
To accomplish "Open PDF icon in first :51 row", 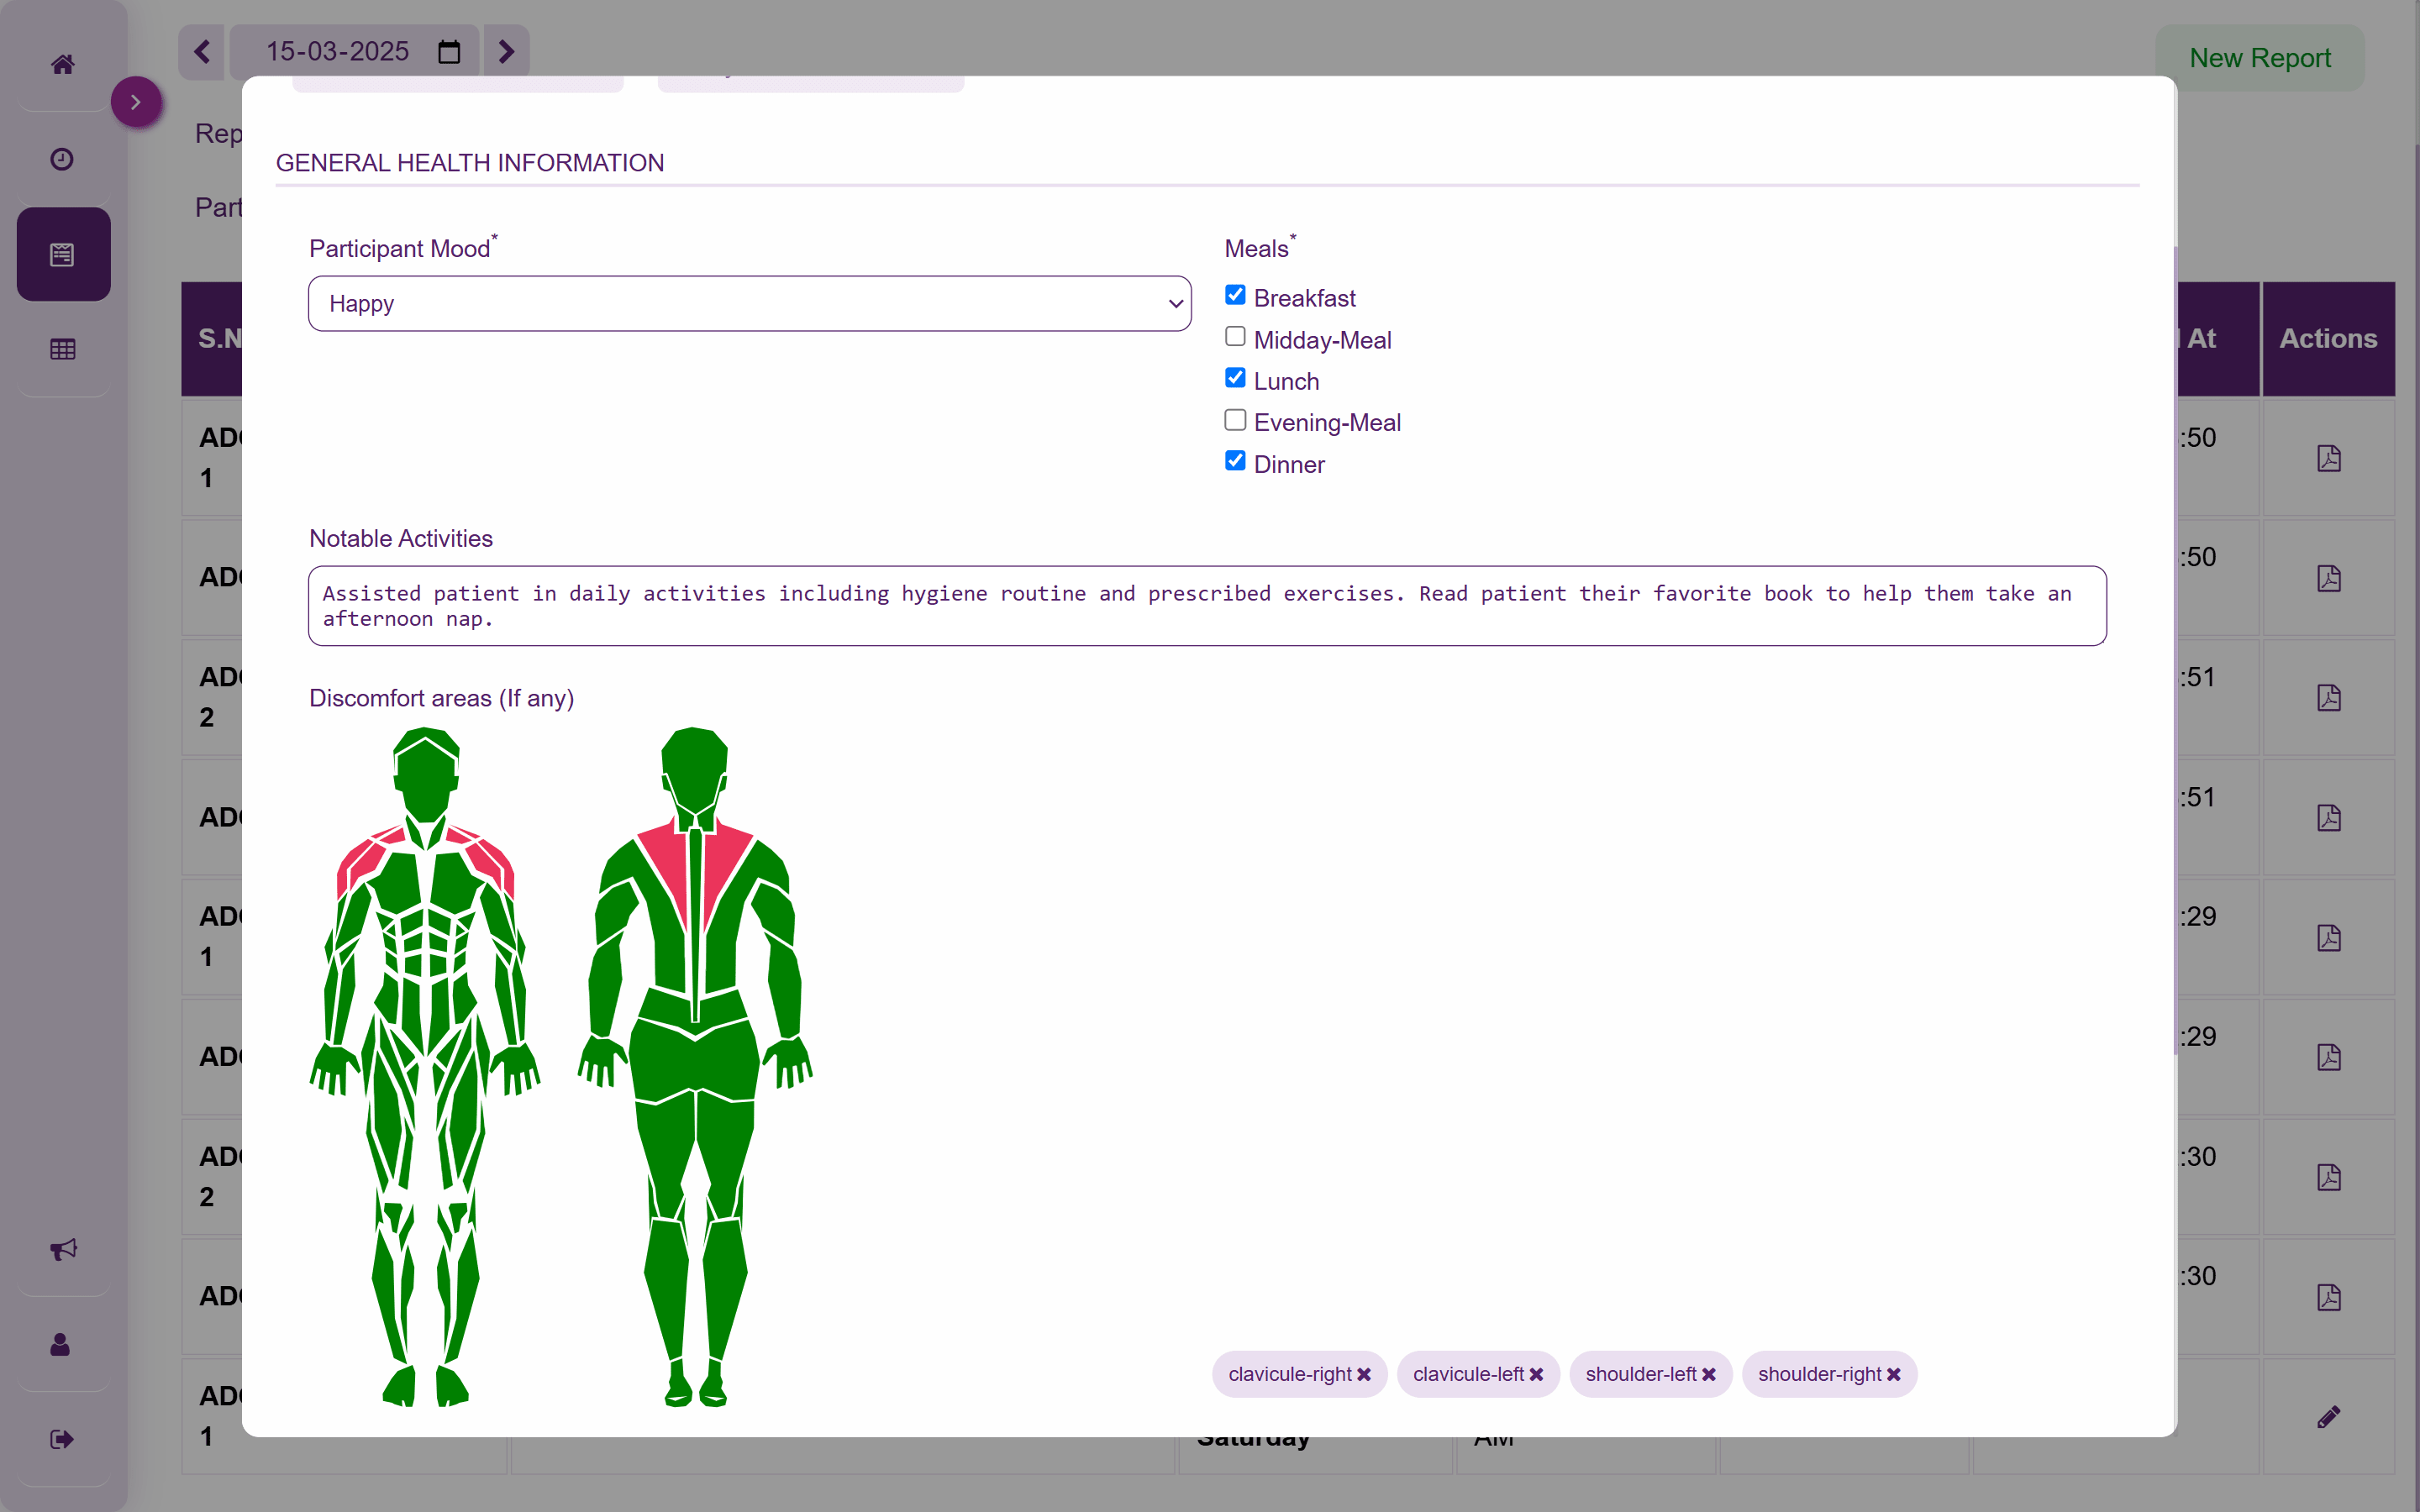I will [2328, 697].
